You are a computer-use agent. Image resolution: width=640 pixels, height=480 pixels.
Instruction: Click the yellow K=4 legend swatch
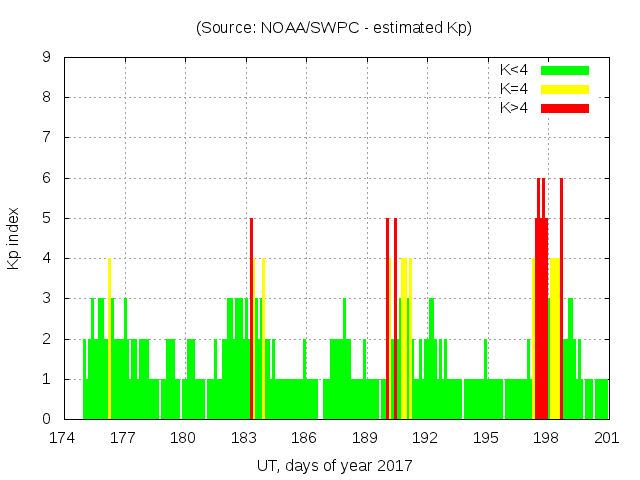coord(565,89)
